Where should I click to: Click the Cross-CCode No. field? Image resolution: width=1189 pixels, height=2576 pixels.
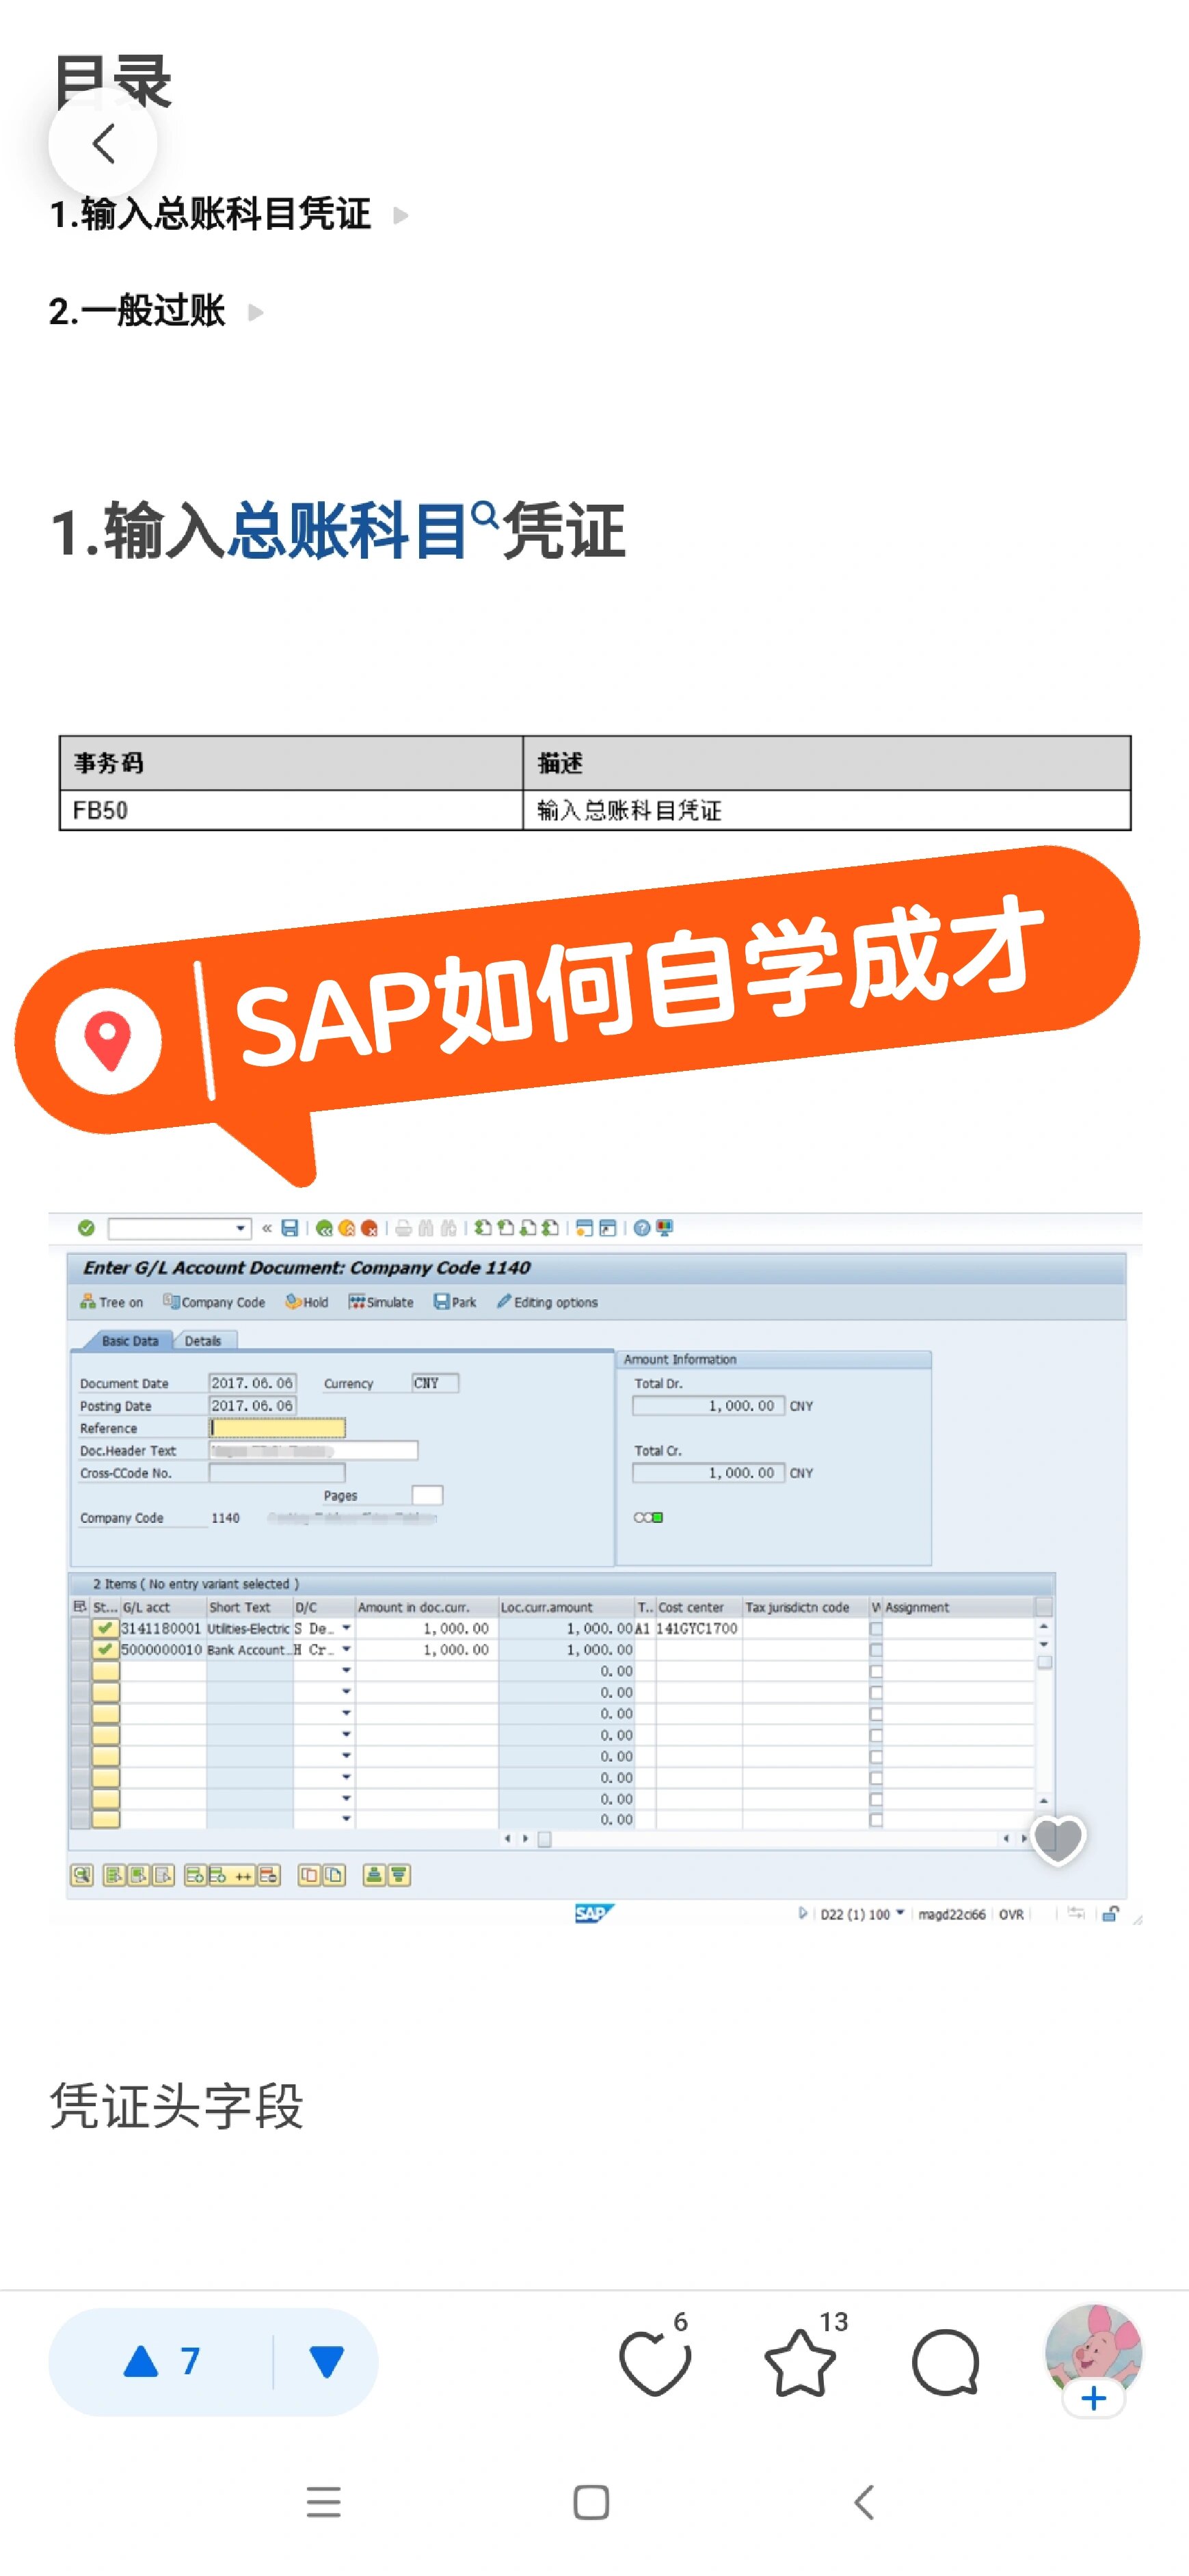pos(277,1473)
